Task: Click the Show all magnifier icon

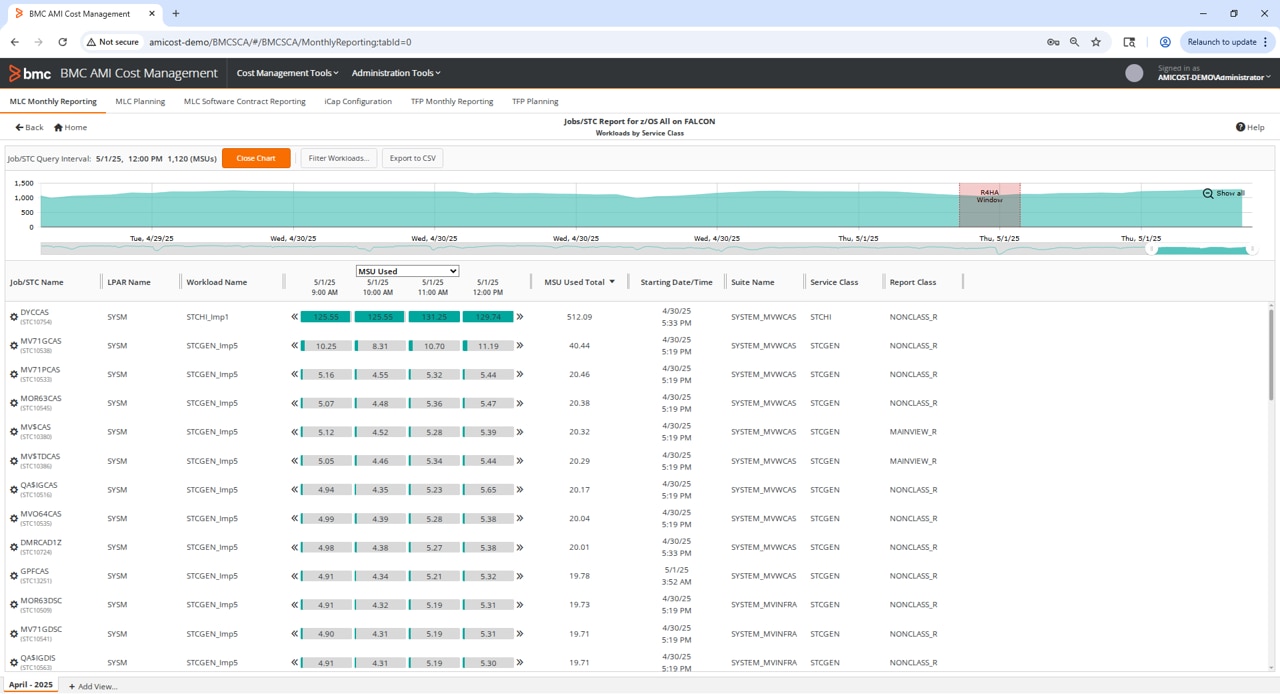Action: 1208,193
